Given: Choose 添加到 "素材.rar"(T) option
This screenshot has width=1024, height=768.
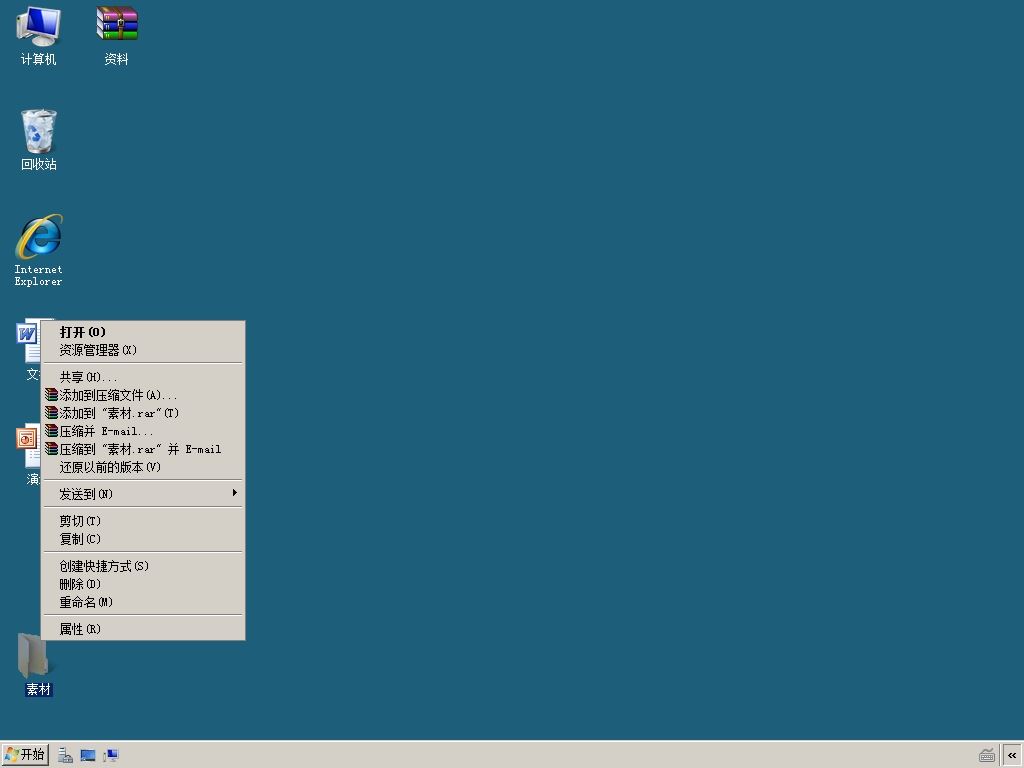Looking at the screenshot, I should point(143,413).
